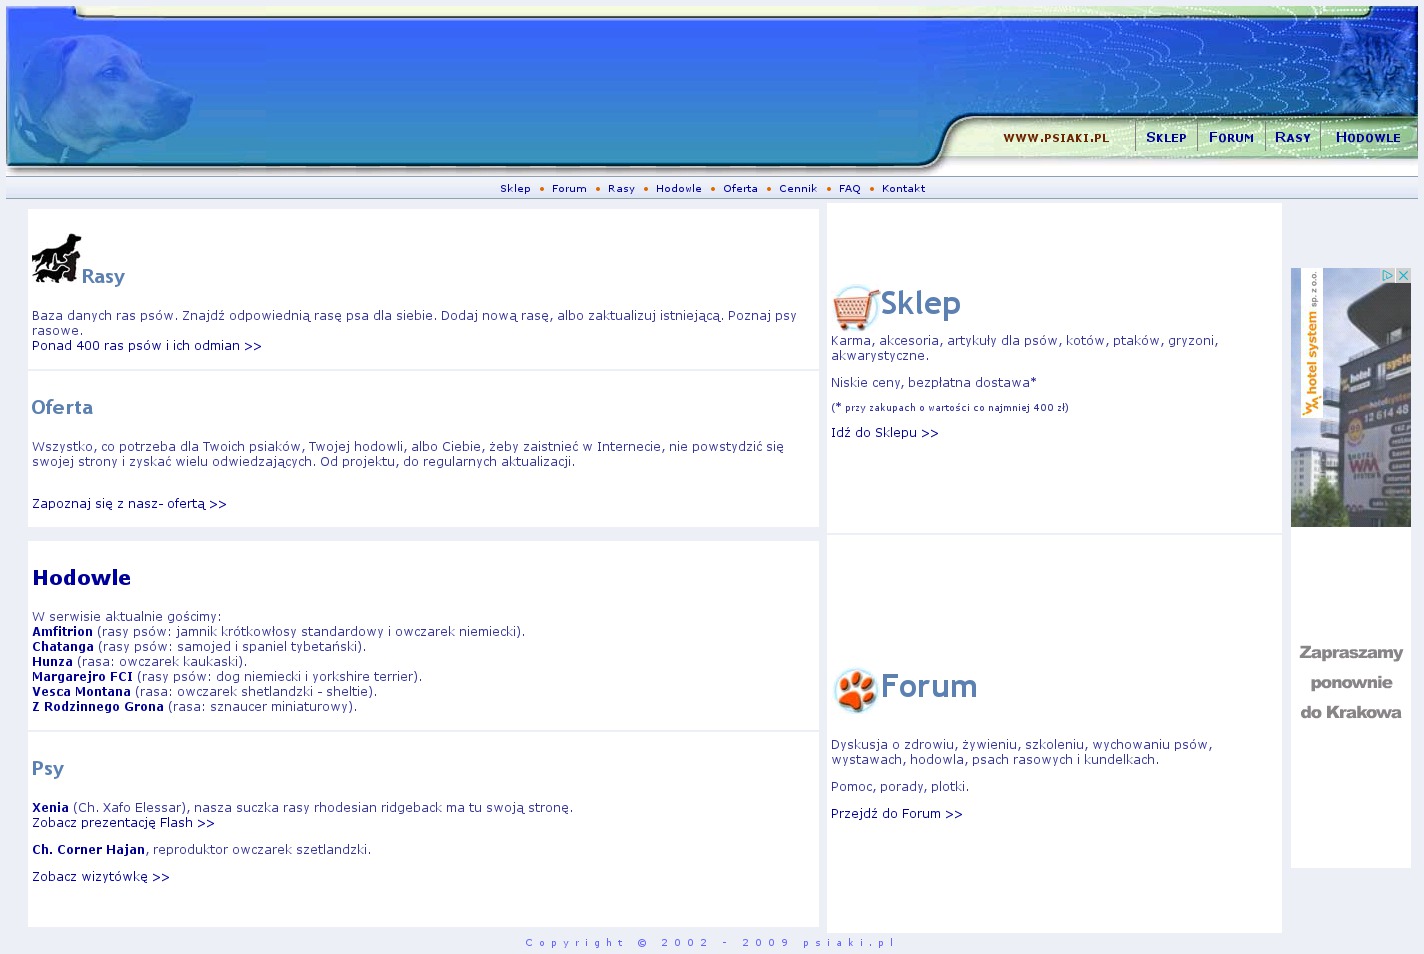Click 'Zobacz wizytówkę >>' link

click(100, 877)
